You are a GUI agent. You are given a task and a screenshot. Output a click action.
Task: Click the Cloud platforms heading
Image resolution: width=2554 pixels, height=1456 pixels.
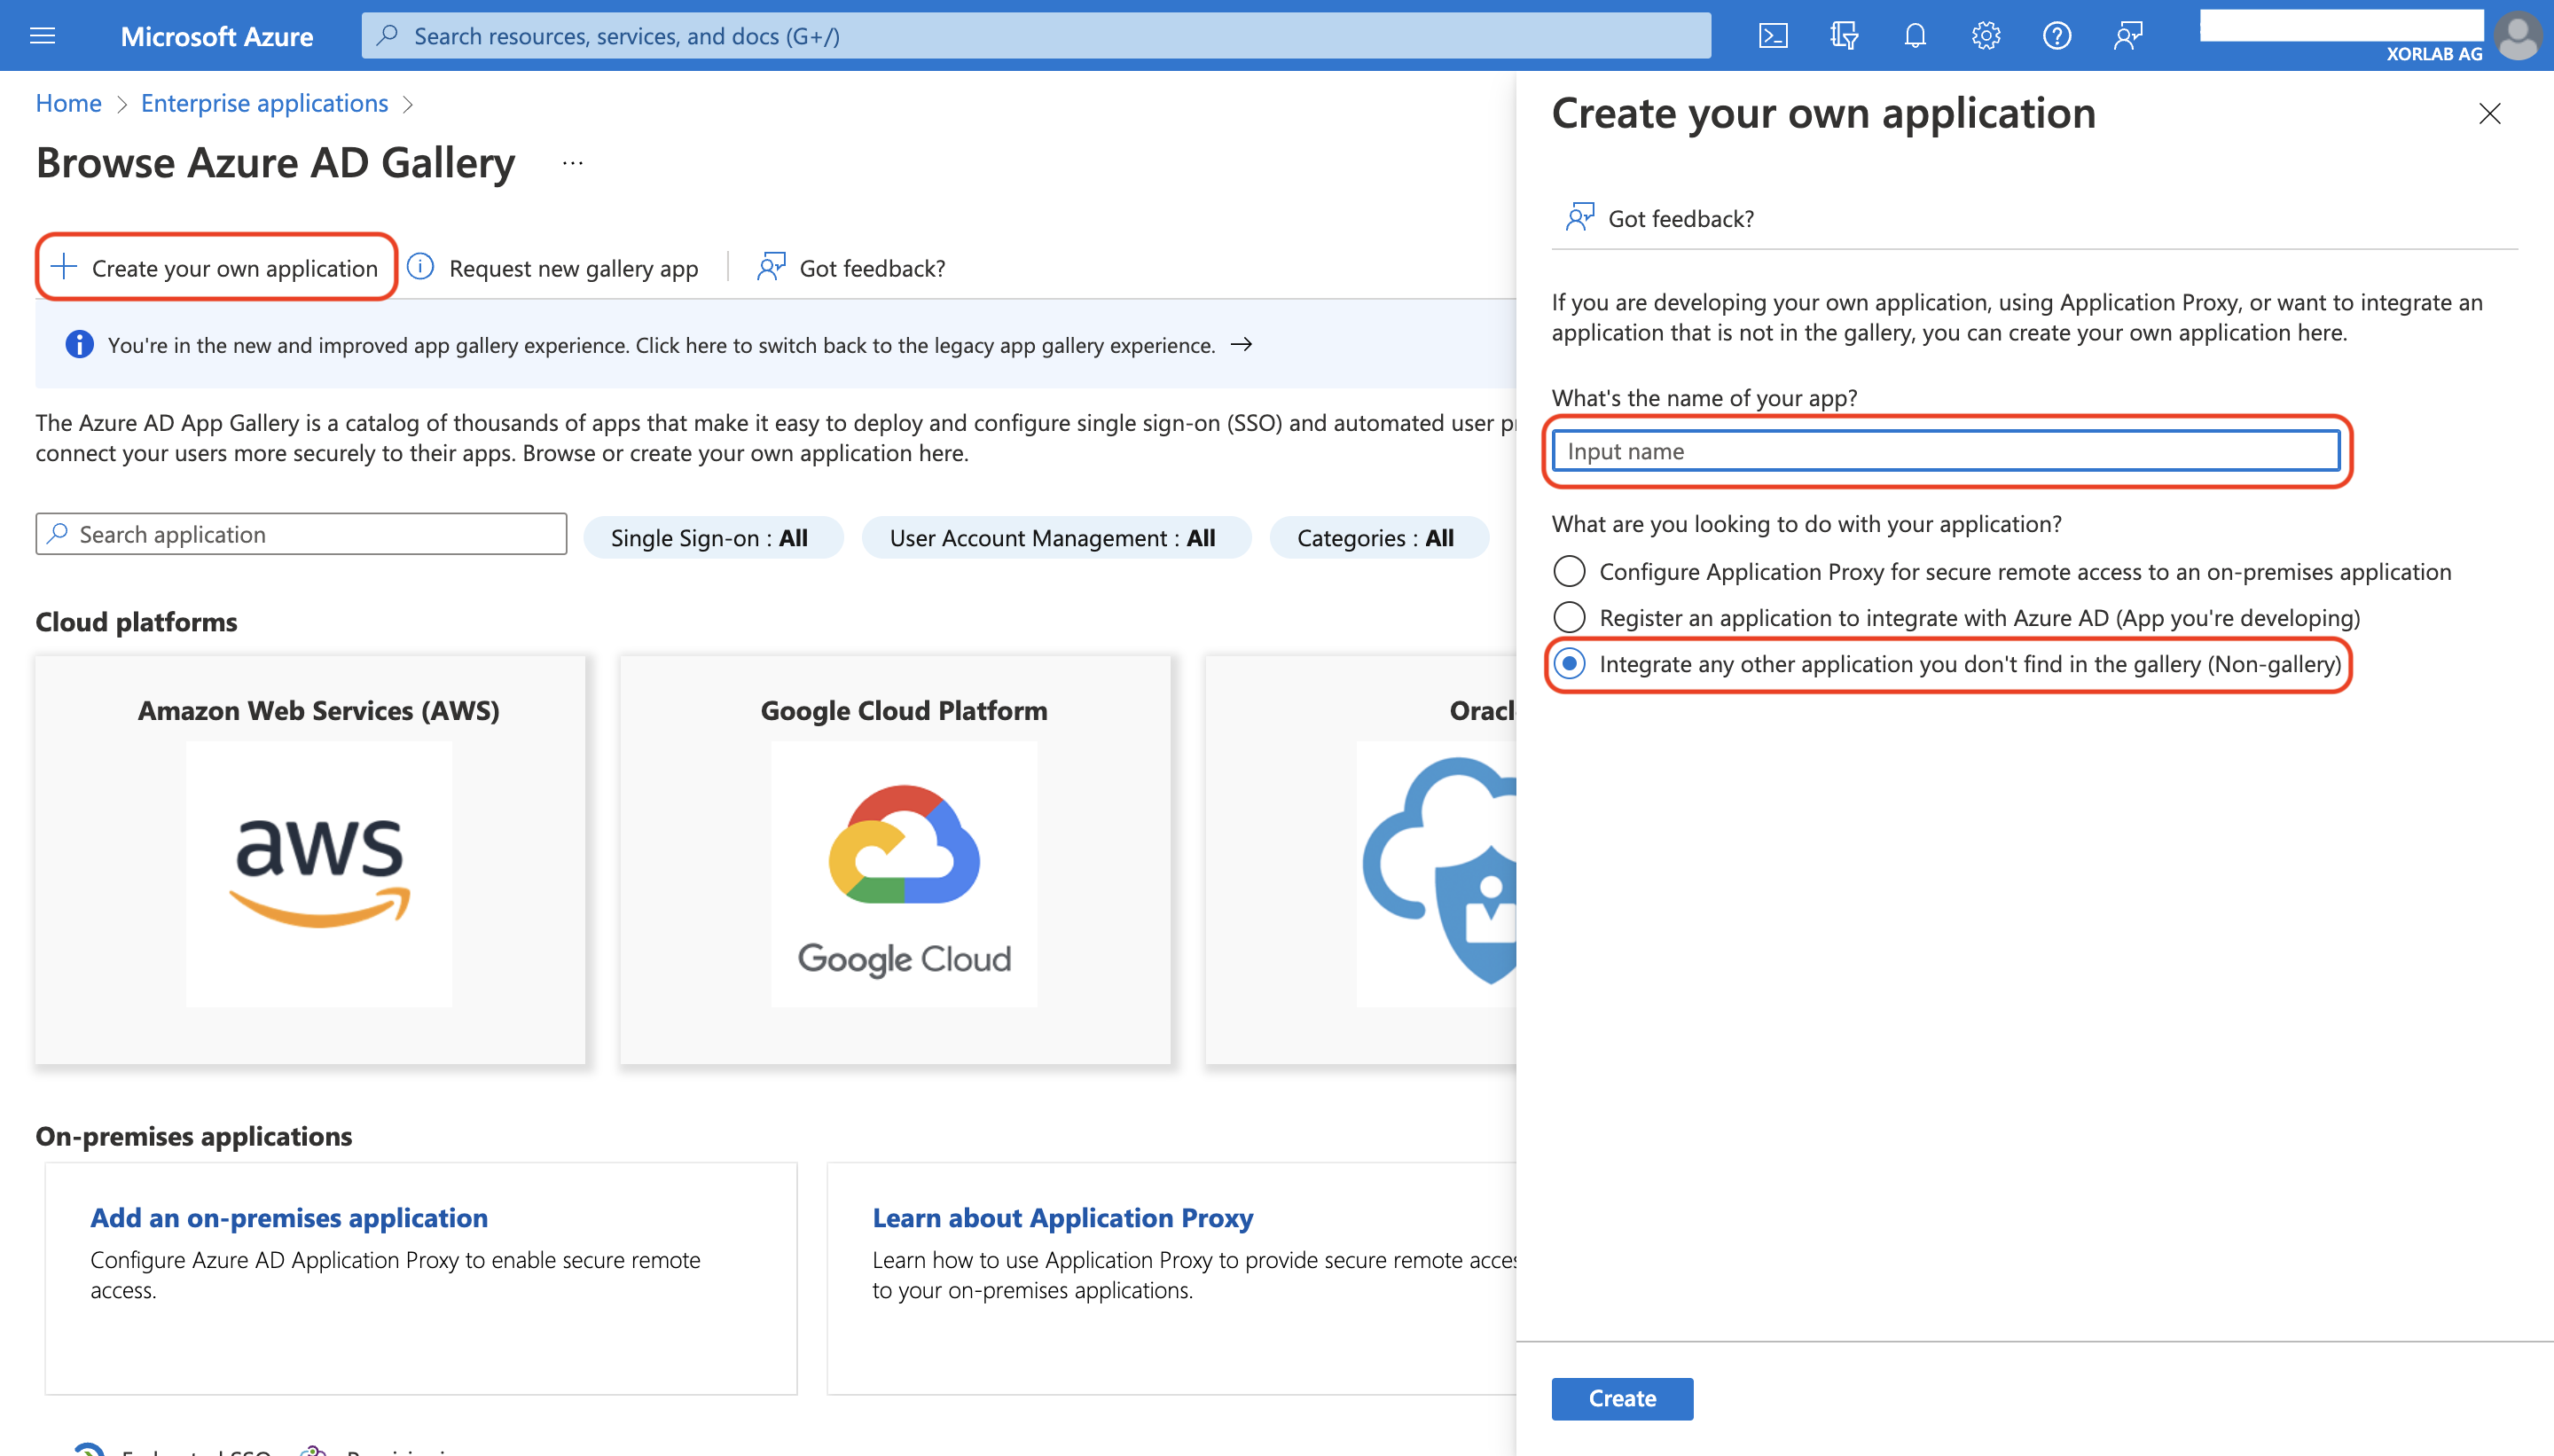pos(137,621)
